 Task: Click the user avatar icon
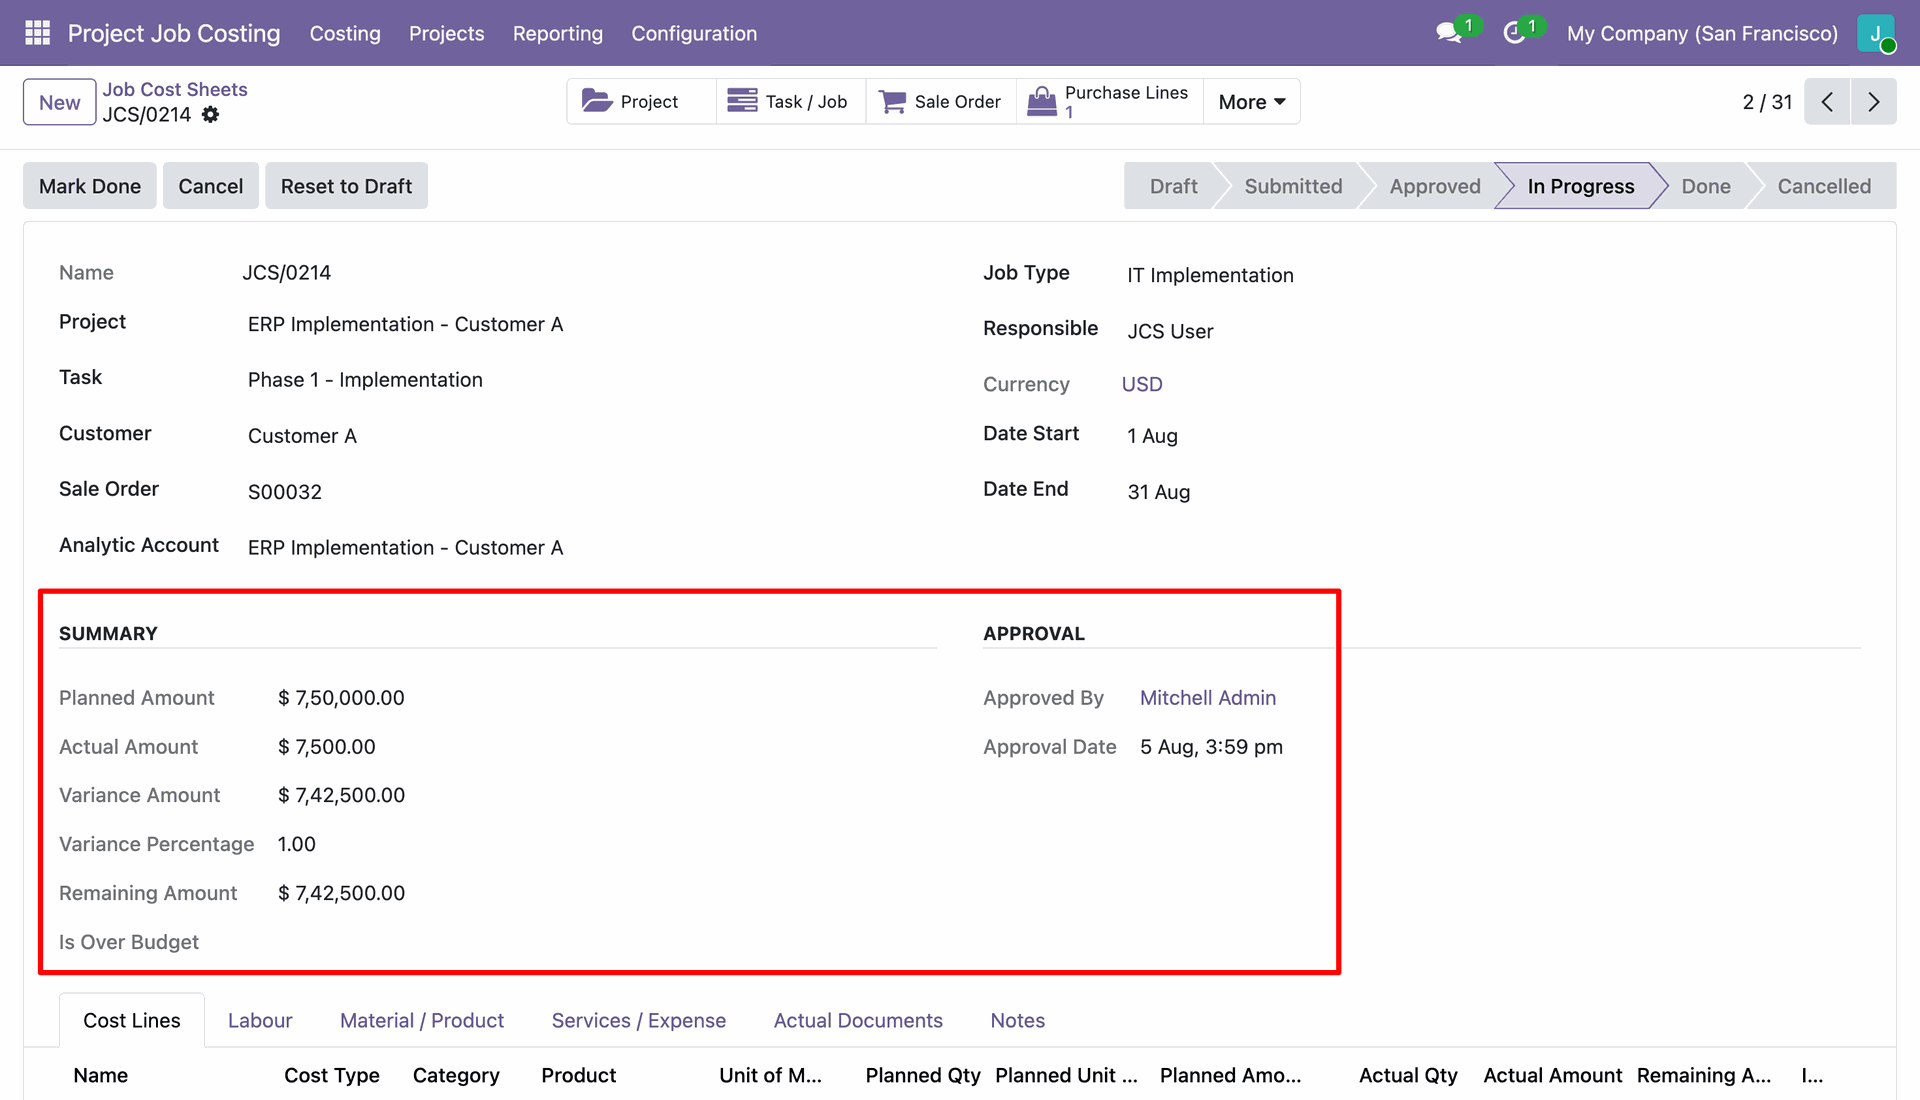click(x=1875, y=33)
